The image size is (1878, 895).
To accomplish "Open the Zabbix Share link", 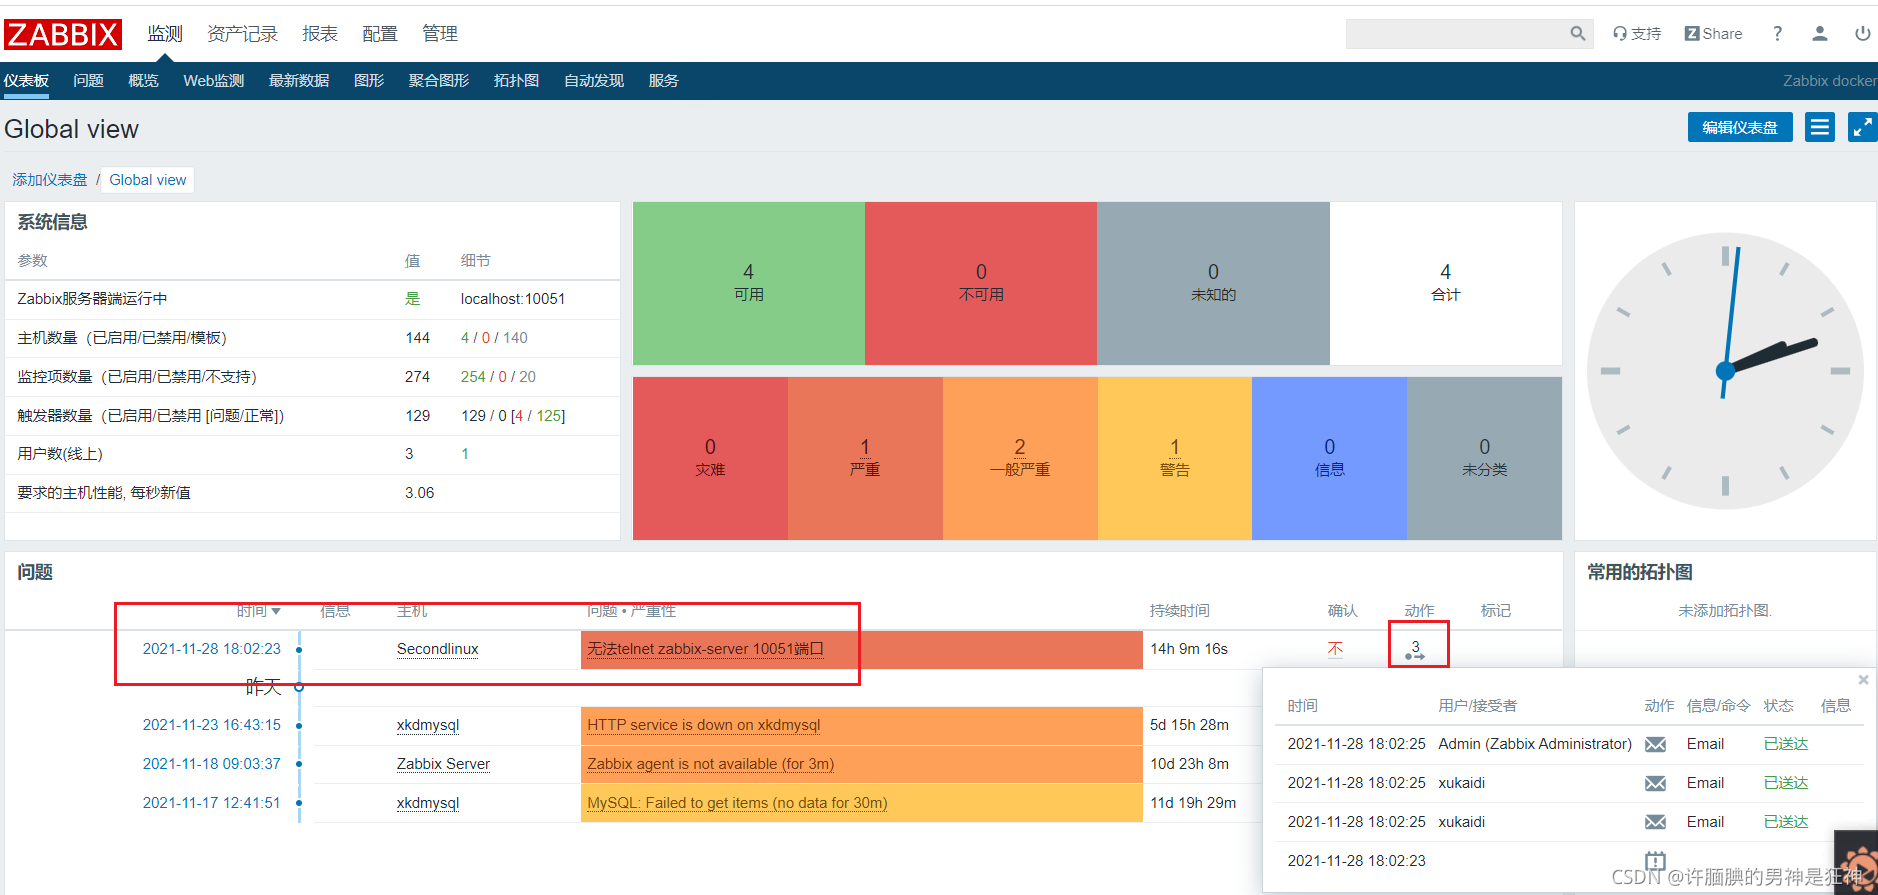I will (1714, 33).
